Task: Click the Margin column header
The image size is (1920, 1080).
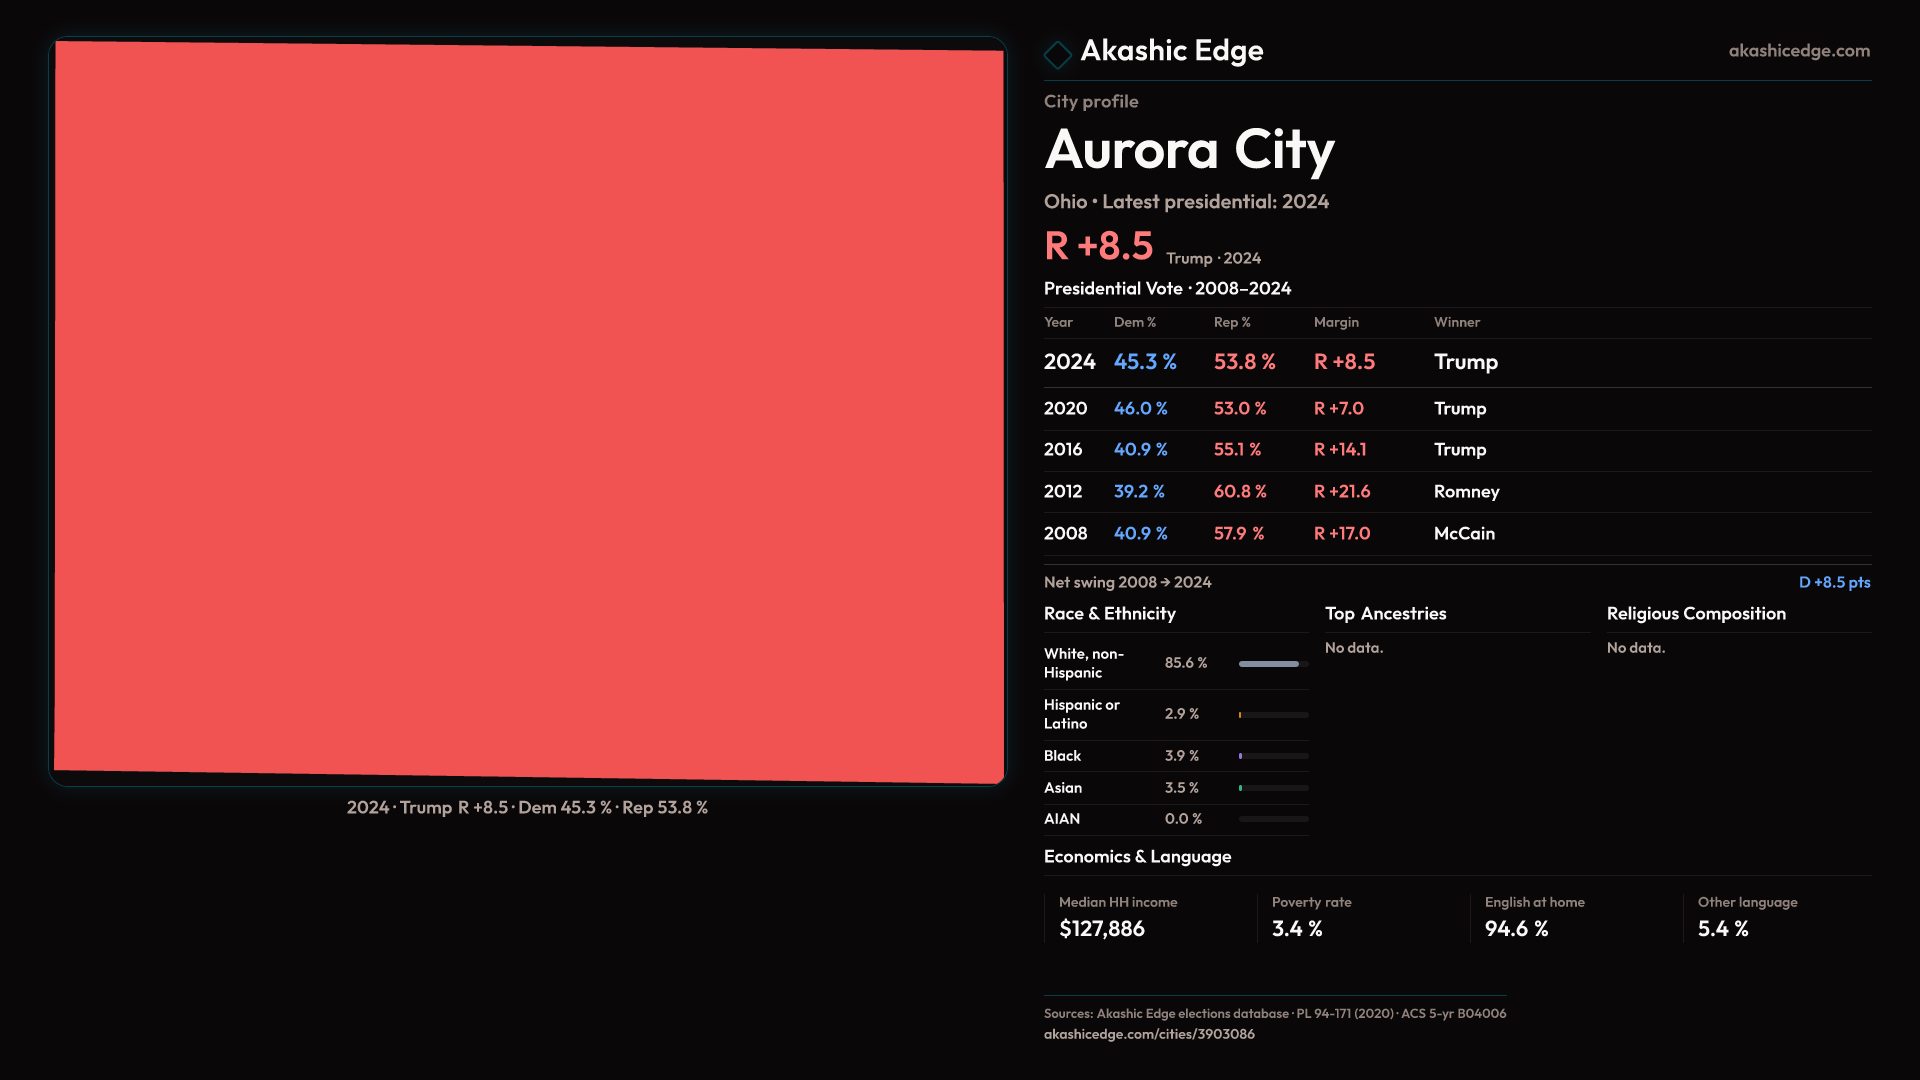Action: pyautogui.click(x=1336, y=322)
